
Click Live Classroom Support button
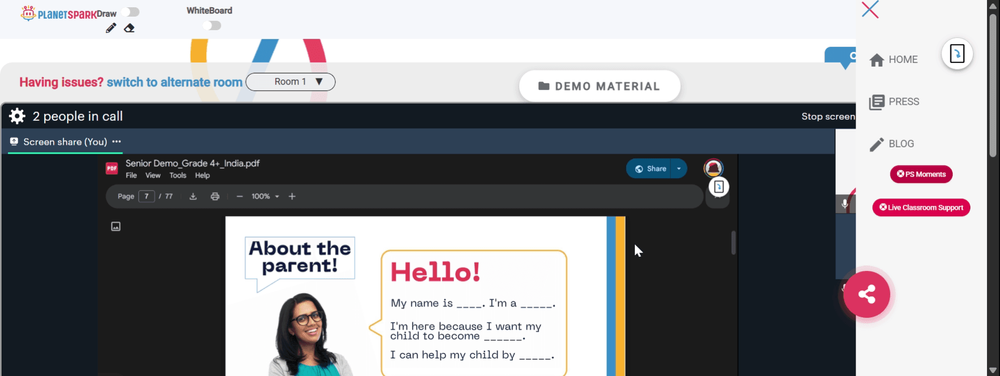point(921,207)
